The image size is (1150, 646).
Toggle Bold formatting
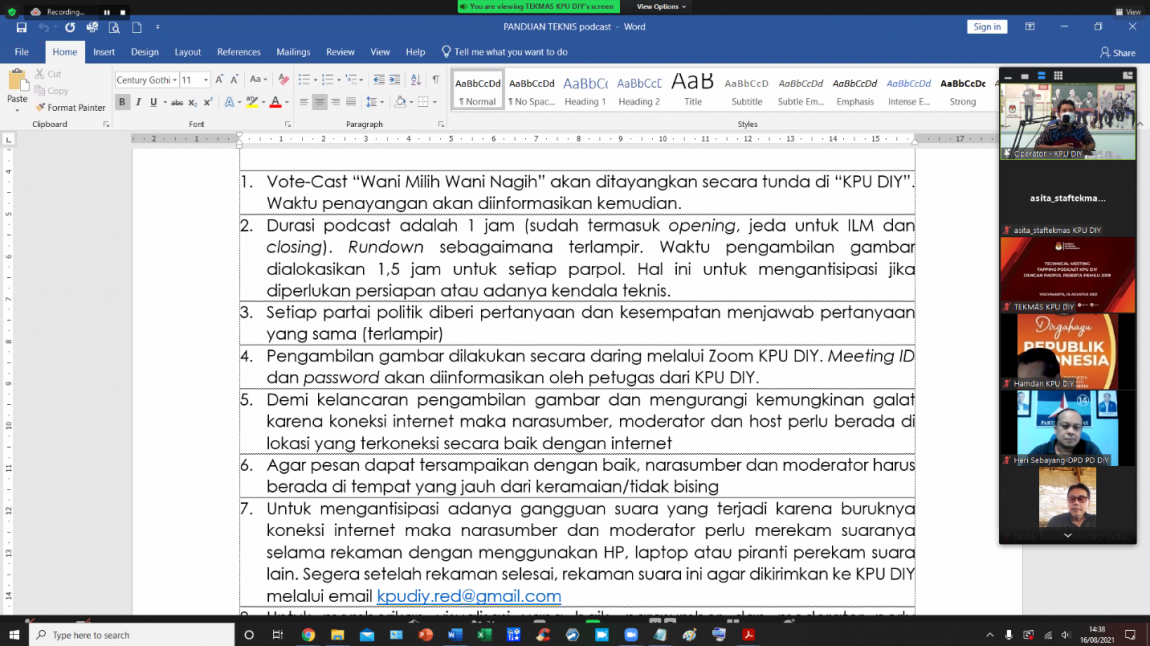122,102
